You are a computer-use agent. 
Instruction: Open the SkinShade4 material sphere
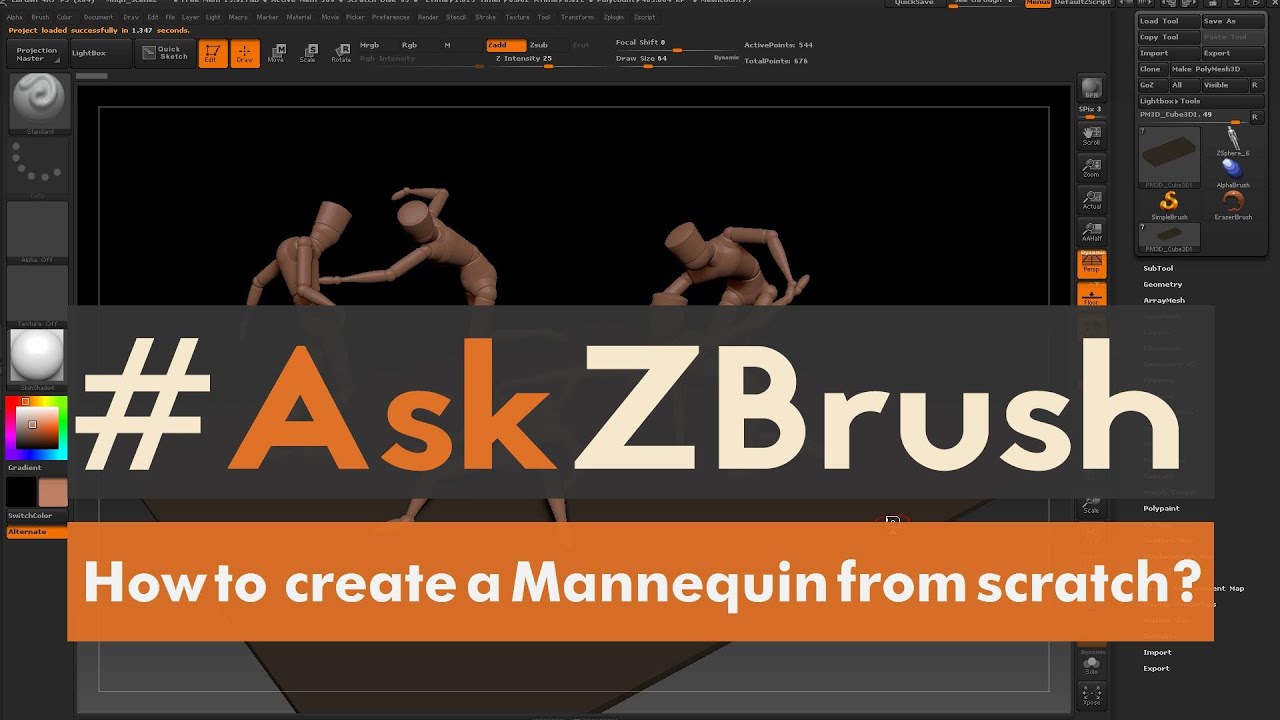[x=38, y=360]
